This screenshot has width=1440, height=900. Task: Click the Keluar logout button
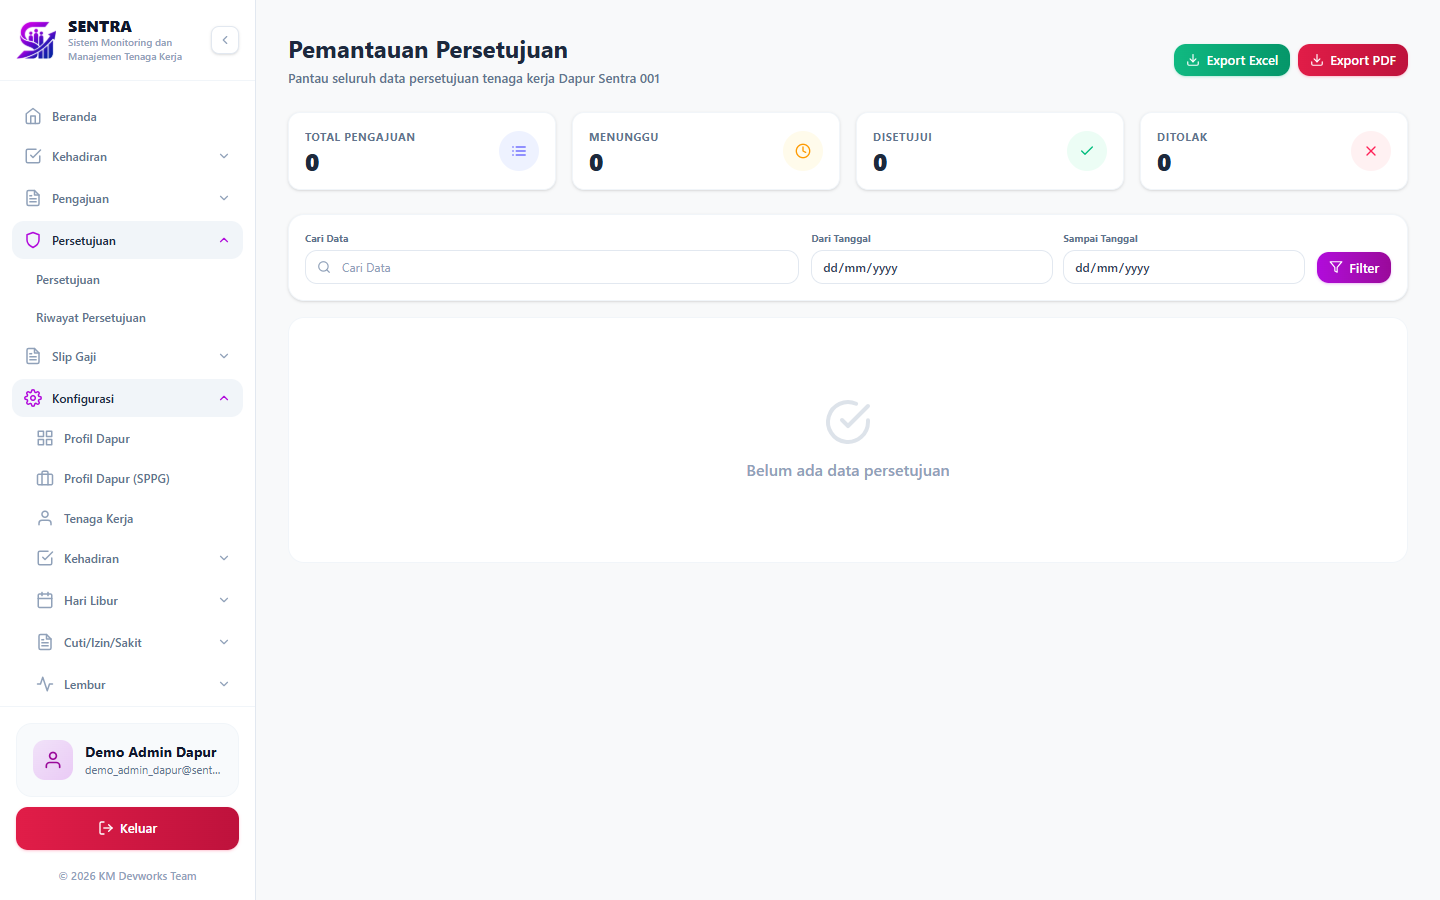127,828
